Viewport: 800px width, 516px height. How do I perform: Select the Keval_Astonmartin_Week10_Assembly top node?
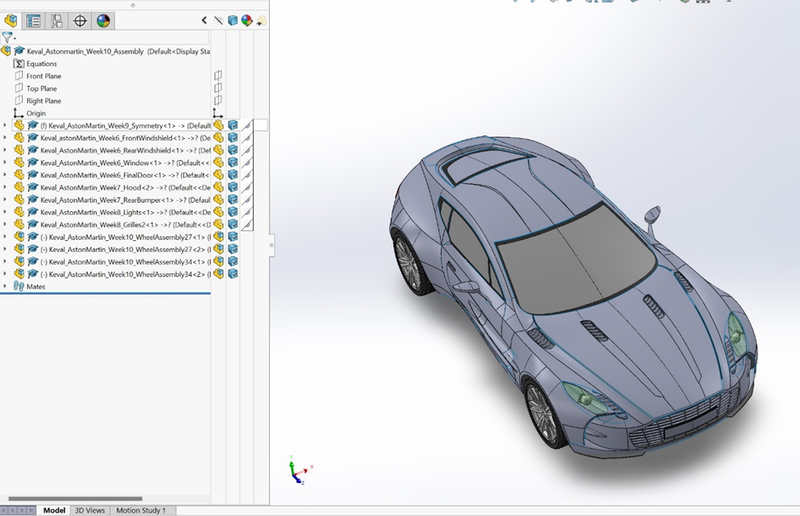118,51
